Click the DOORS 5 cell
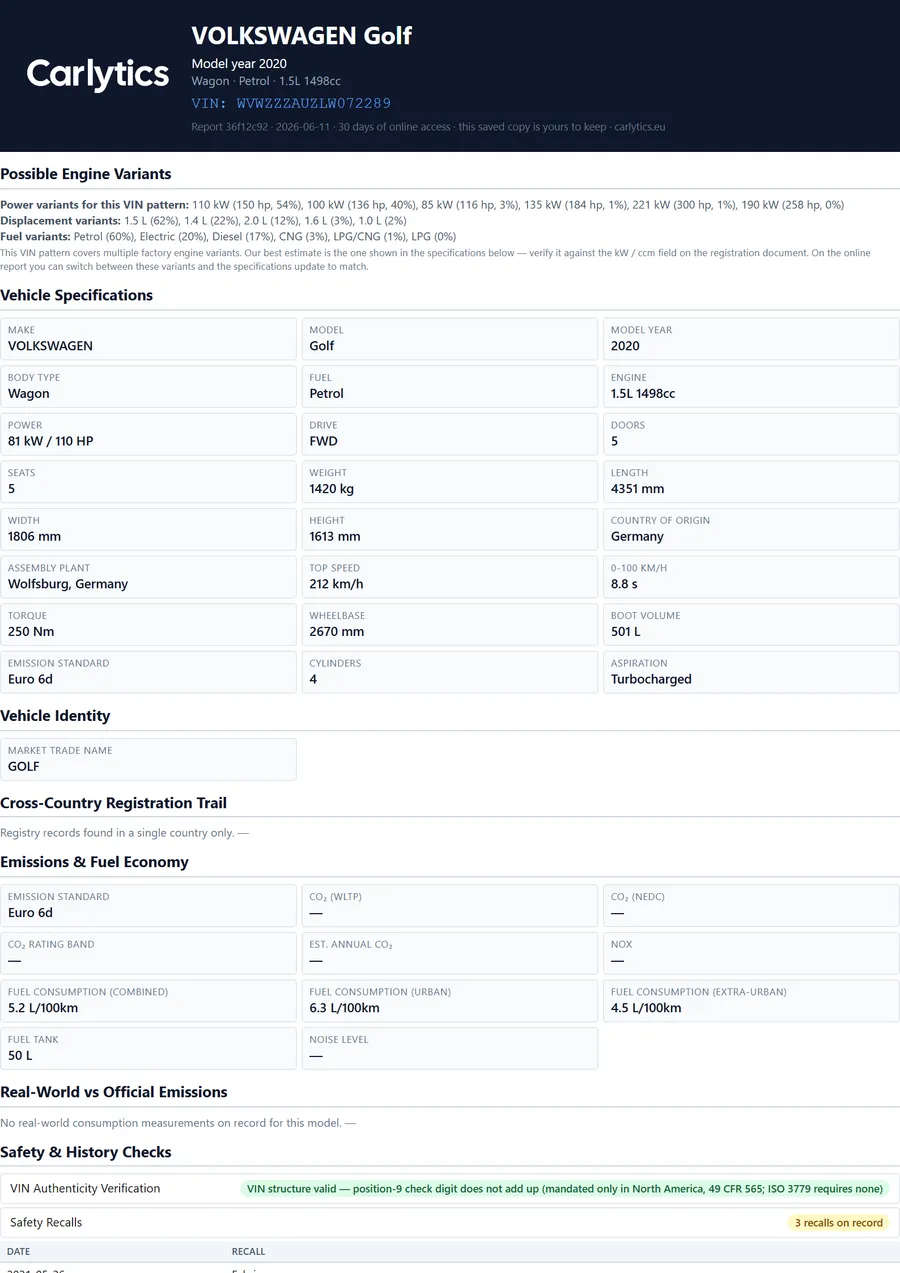The image size is (900, 1273). click(751, 434)
